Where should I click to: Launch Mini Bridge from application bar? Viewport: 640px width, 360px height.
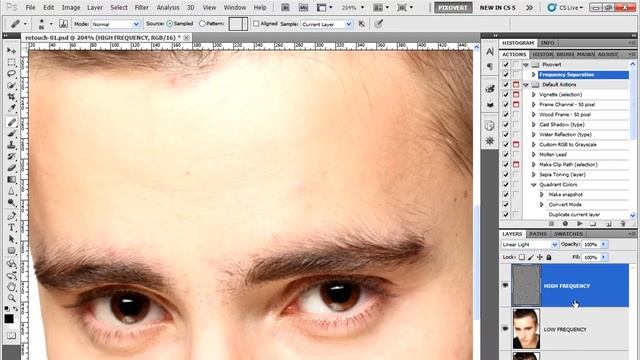click(303, 7)
